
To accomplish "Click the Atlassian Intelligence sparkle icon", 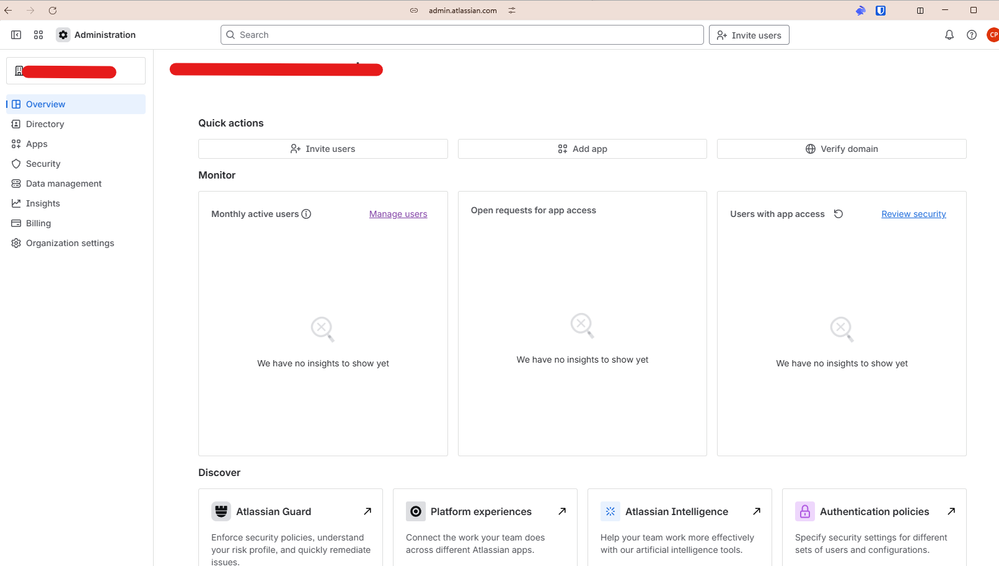I will click(x=610, y=511).
